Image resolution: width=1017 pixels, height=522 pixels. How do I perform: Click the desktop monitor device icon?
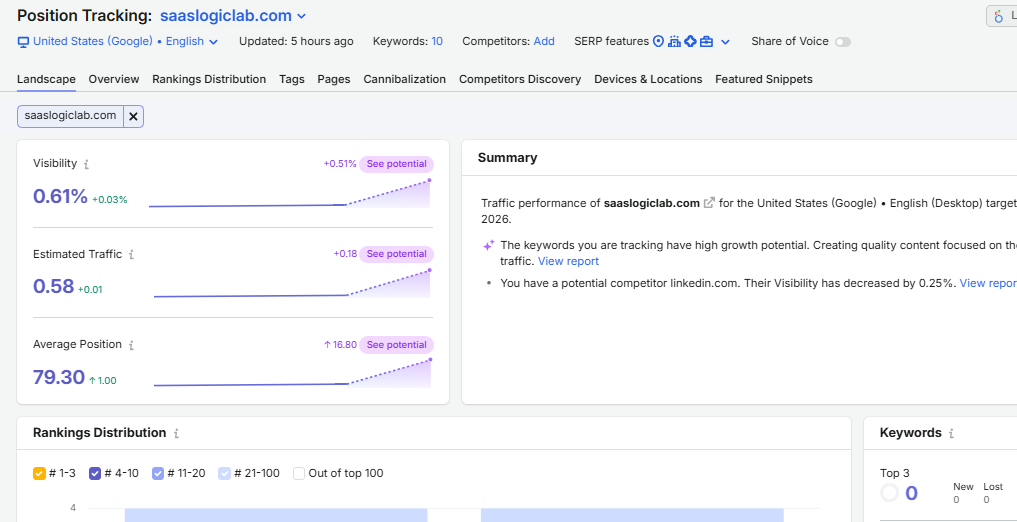click(23, 42)
